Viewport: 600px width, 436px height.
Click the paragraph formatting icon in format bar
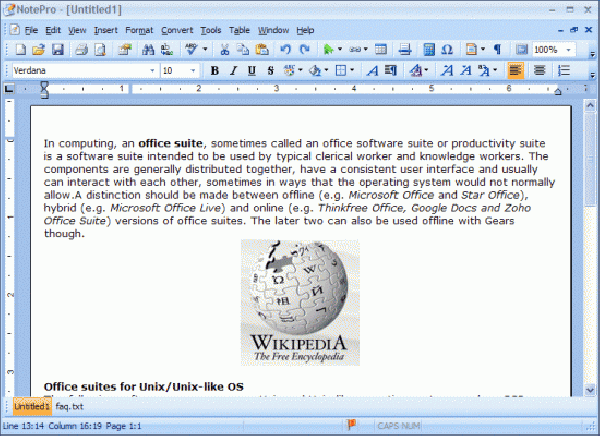pyautogui.click(x=391, y=70)
